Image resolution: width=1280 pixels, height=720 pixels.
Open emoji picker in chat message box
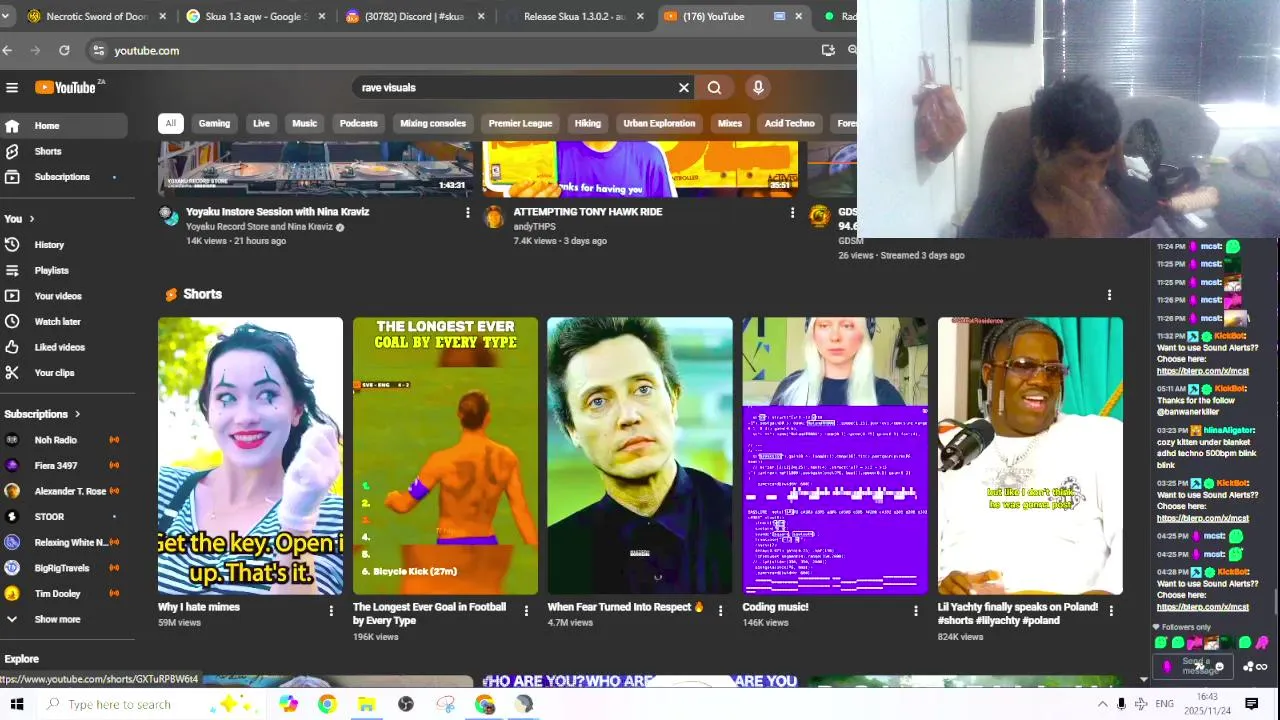click(1219, 667)
